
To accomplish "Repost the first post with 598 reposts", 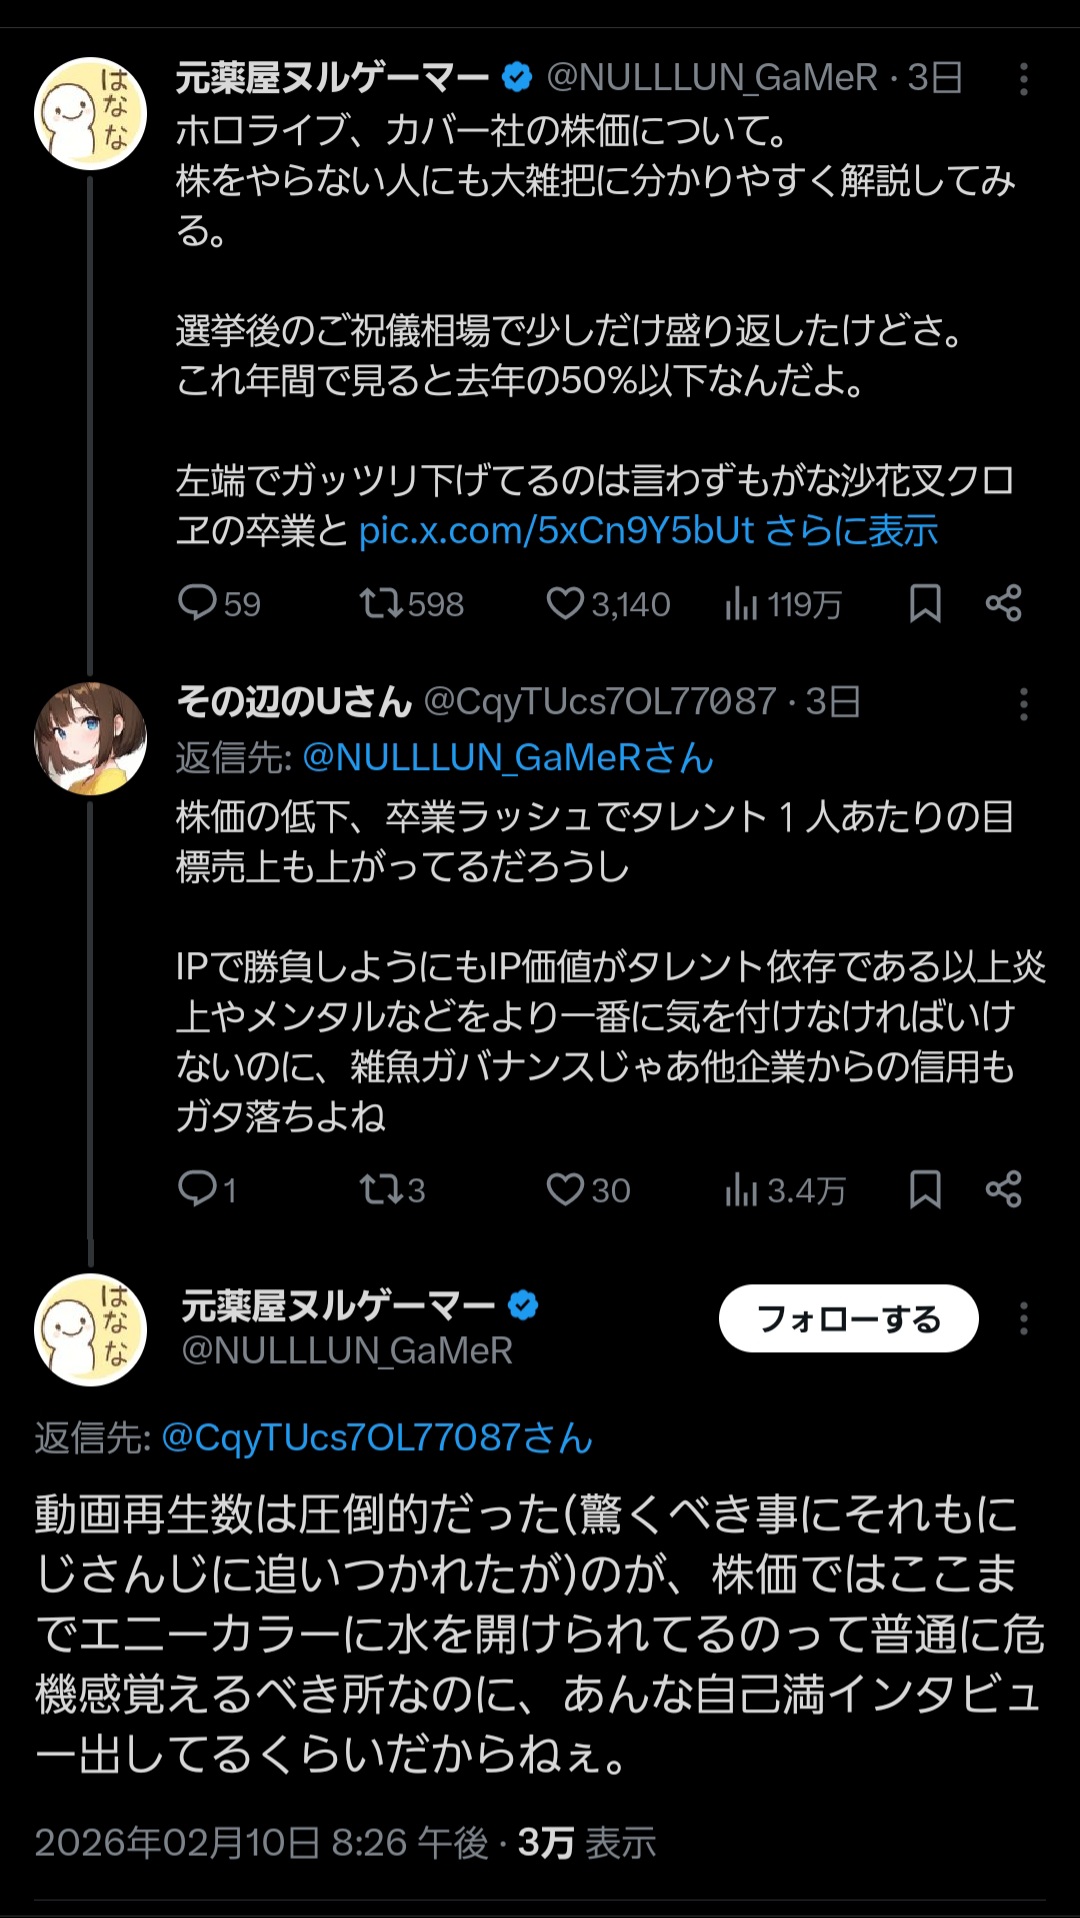I will (x=381, y=603).
